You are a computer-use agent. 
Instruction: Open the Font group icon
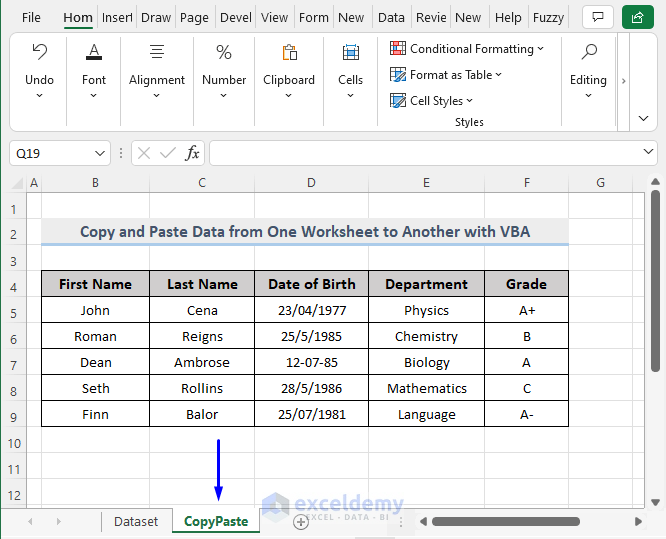point(94,53)
